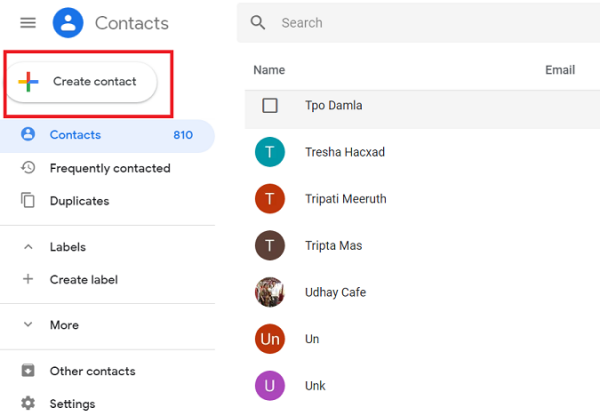Click the search magnifier icon
This screenshot has width=600, height=416.
(258, 22)
